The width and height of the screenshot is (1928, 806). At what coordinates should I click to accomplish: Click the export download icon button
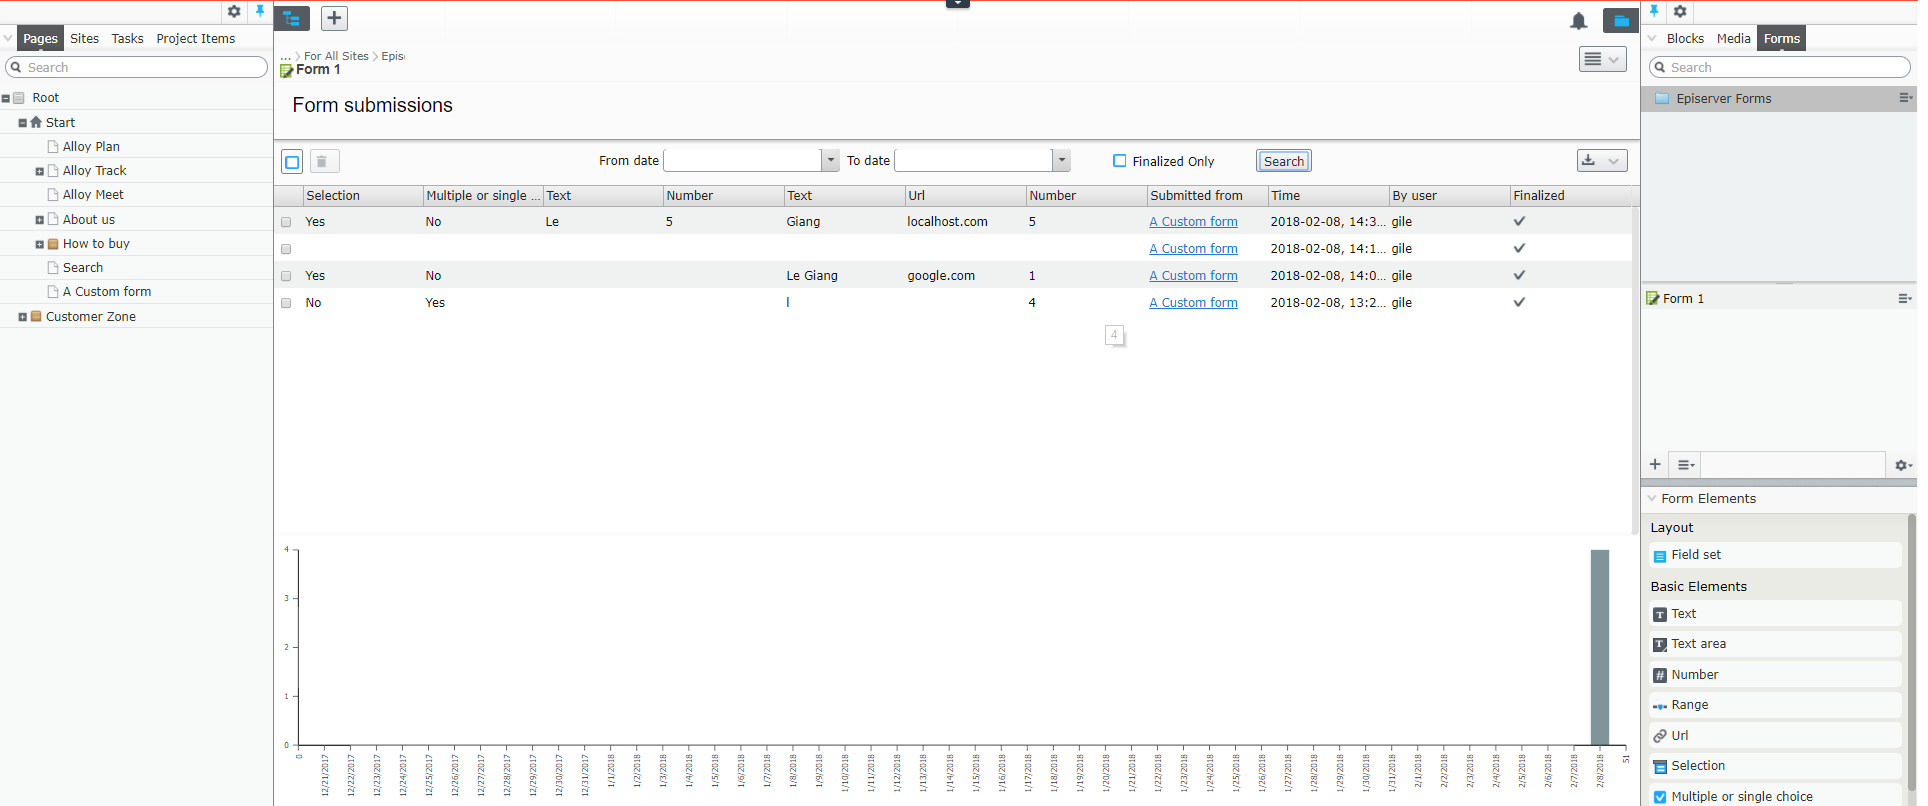pos(1601,161)
